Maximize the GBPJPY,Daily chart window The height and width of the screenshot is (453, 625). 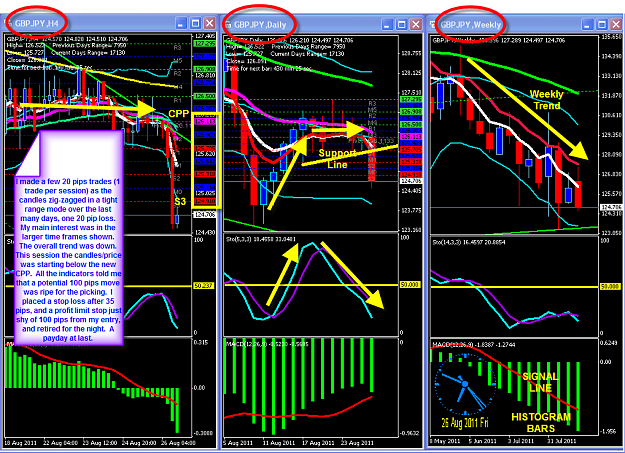pyautogui.click(x=401, y=25)
